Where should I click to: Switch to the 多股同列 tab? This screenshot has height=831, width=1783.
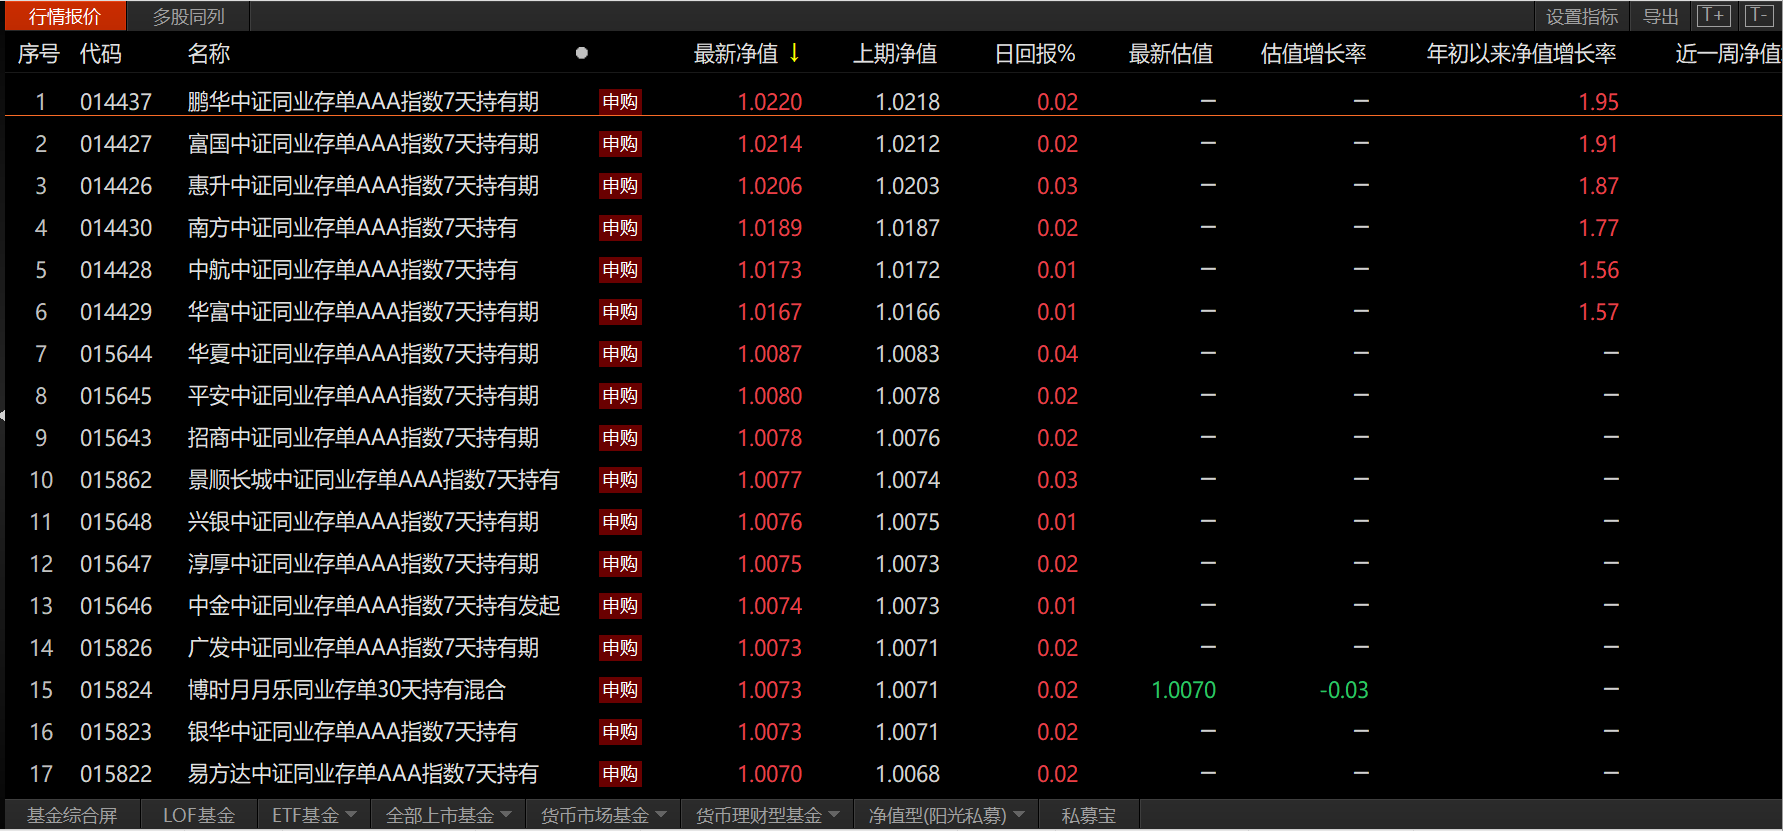point(188,16)
